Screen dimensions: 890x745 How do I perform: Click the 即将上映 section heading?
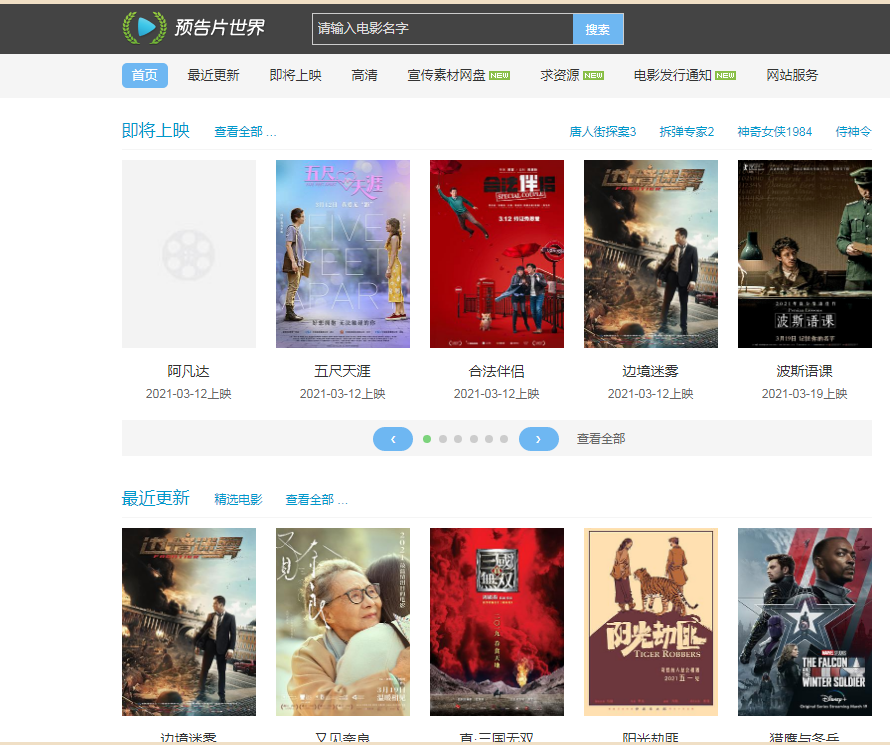pos(156,131)
